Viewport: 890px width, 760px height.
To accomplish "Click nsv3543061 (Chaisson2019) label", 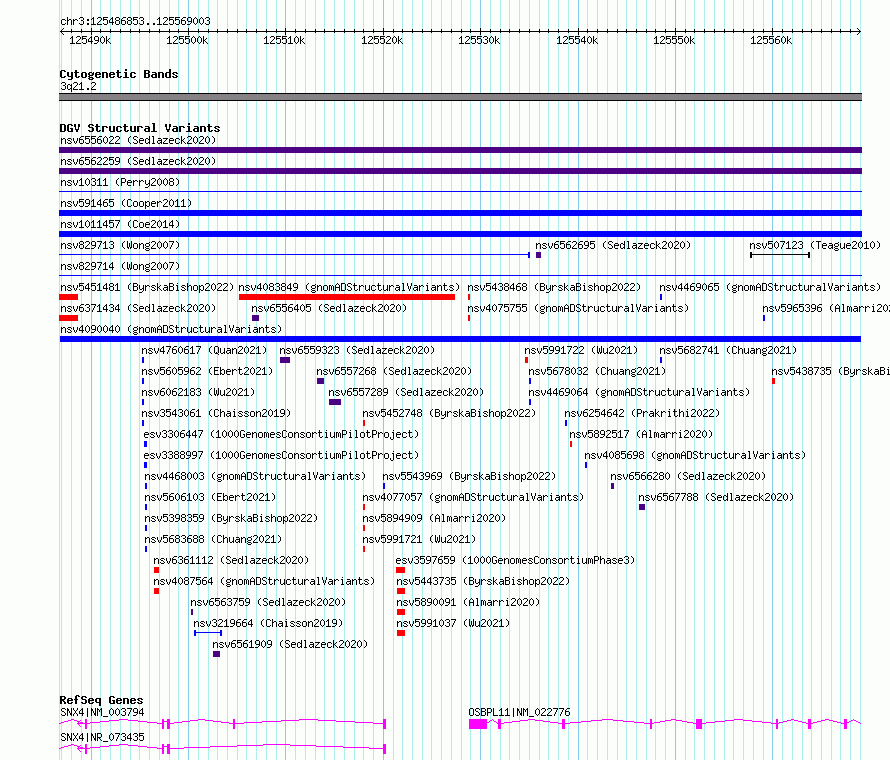I will click(x=216, y=413).
